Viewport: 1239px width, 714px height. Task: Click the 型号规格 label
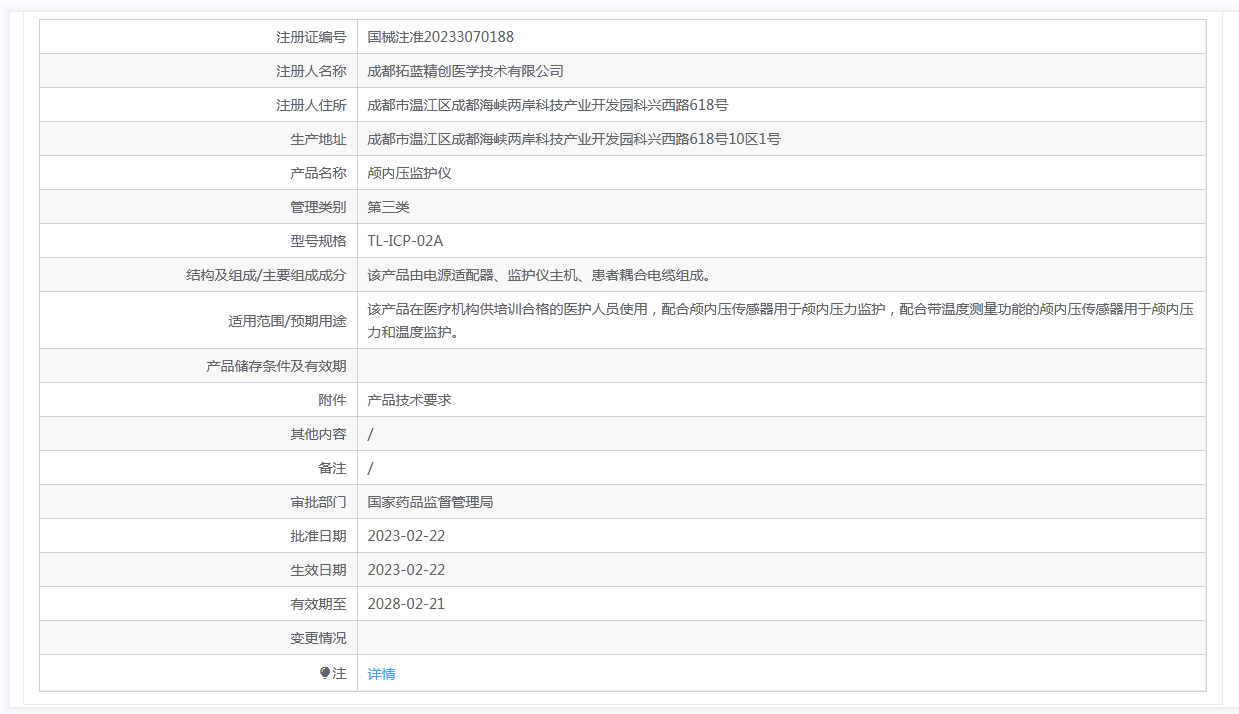point(318,241)
